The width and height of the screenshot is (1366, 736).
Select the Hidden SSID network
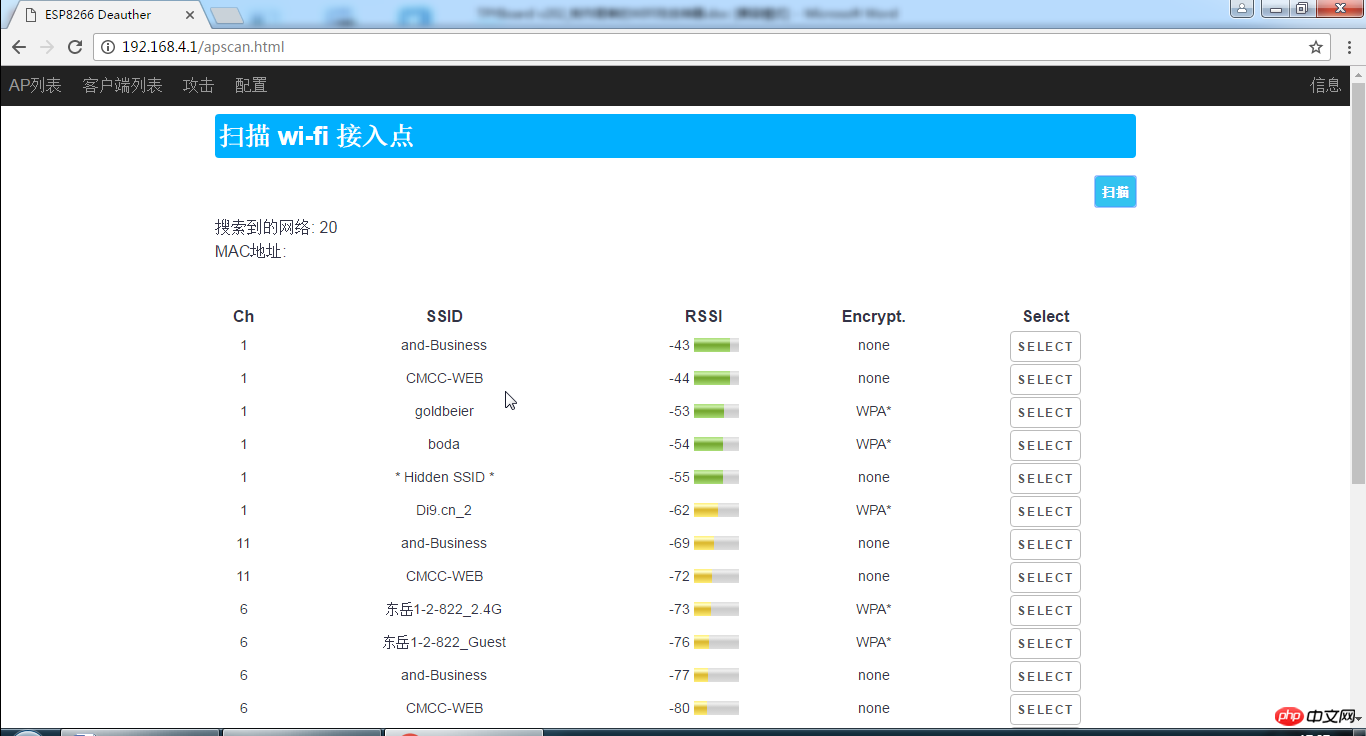tap(1045, 478)
